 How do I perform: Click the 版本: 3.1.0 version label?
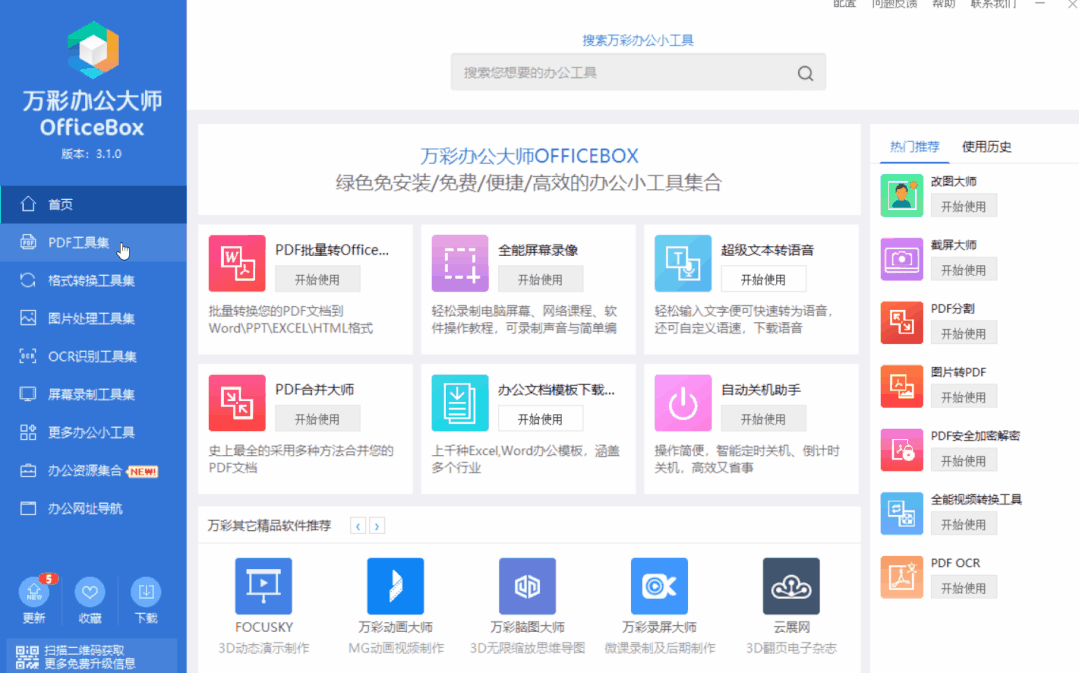[92, 154]
